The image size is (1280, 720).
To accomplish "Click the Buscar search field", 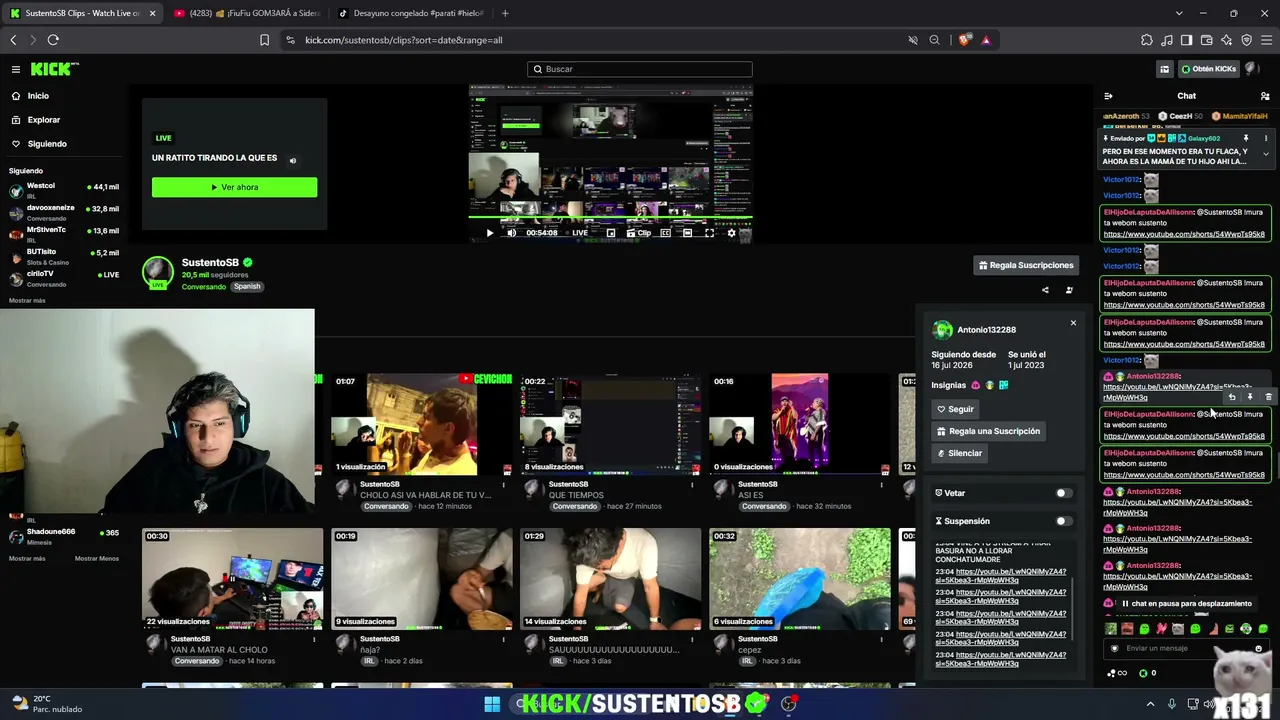I will [x=640, y=69].
